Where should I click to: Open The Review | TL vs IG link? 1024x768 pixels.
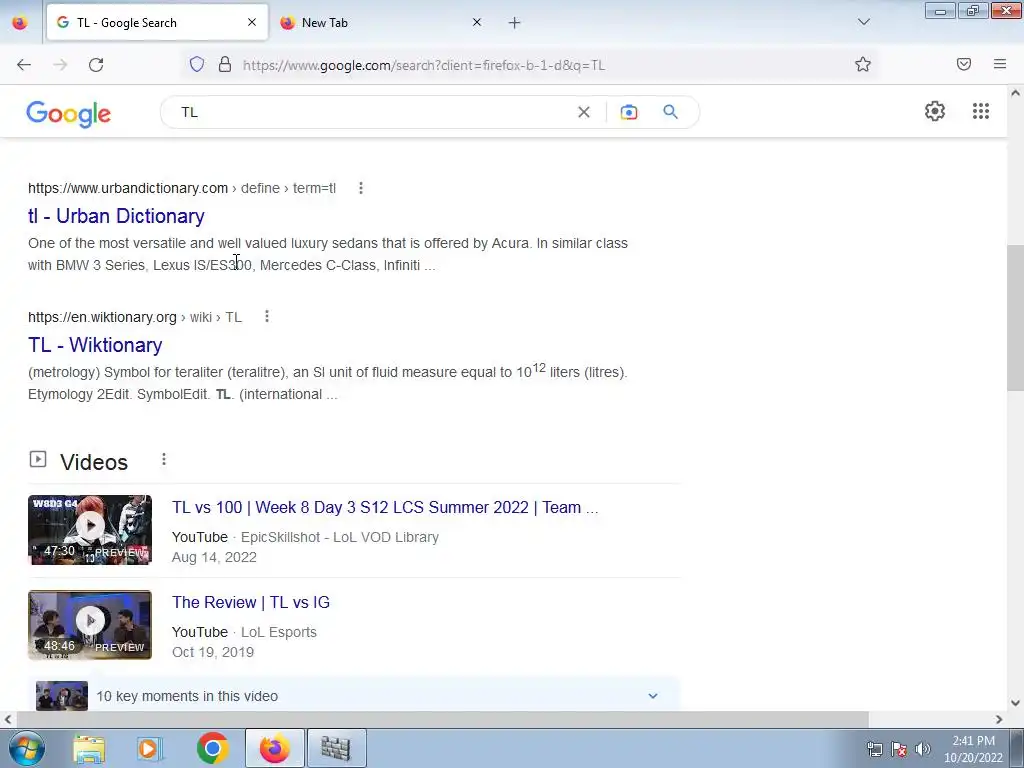(x=251, y=602)
